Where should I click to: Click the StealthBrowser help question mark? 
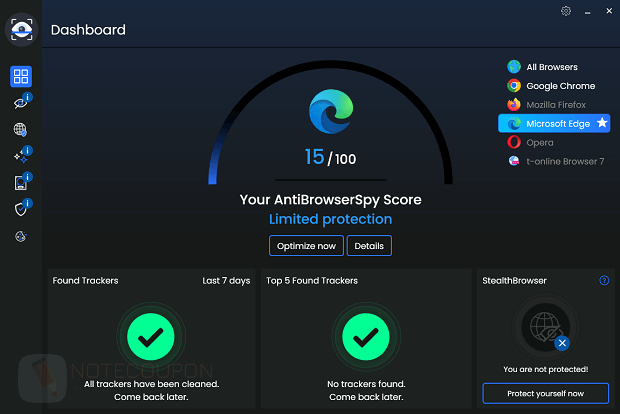point(604,280)
